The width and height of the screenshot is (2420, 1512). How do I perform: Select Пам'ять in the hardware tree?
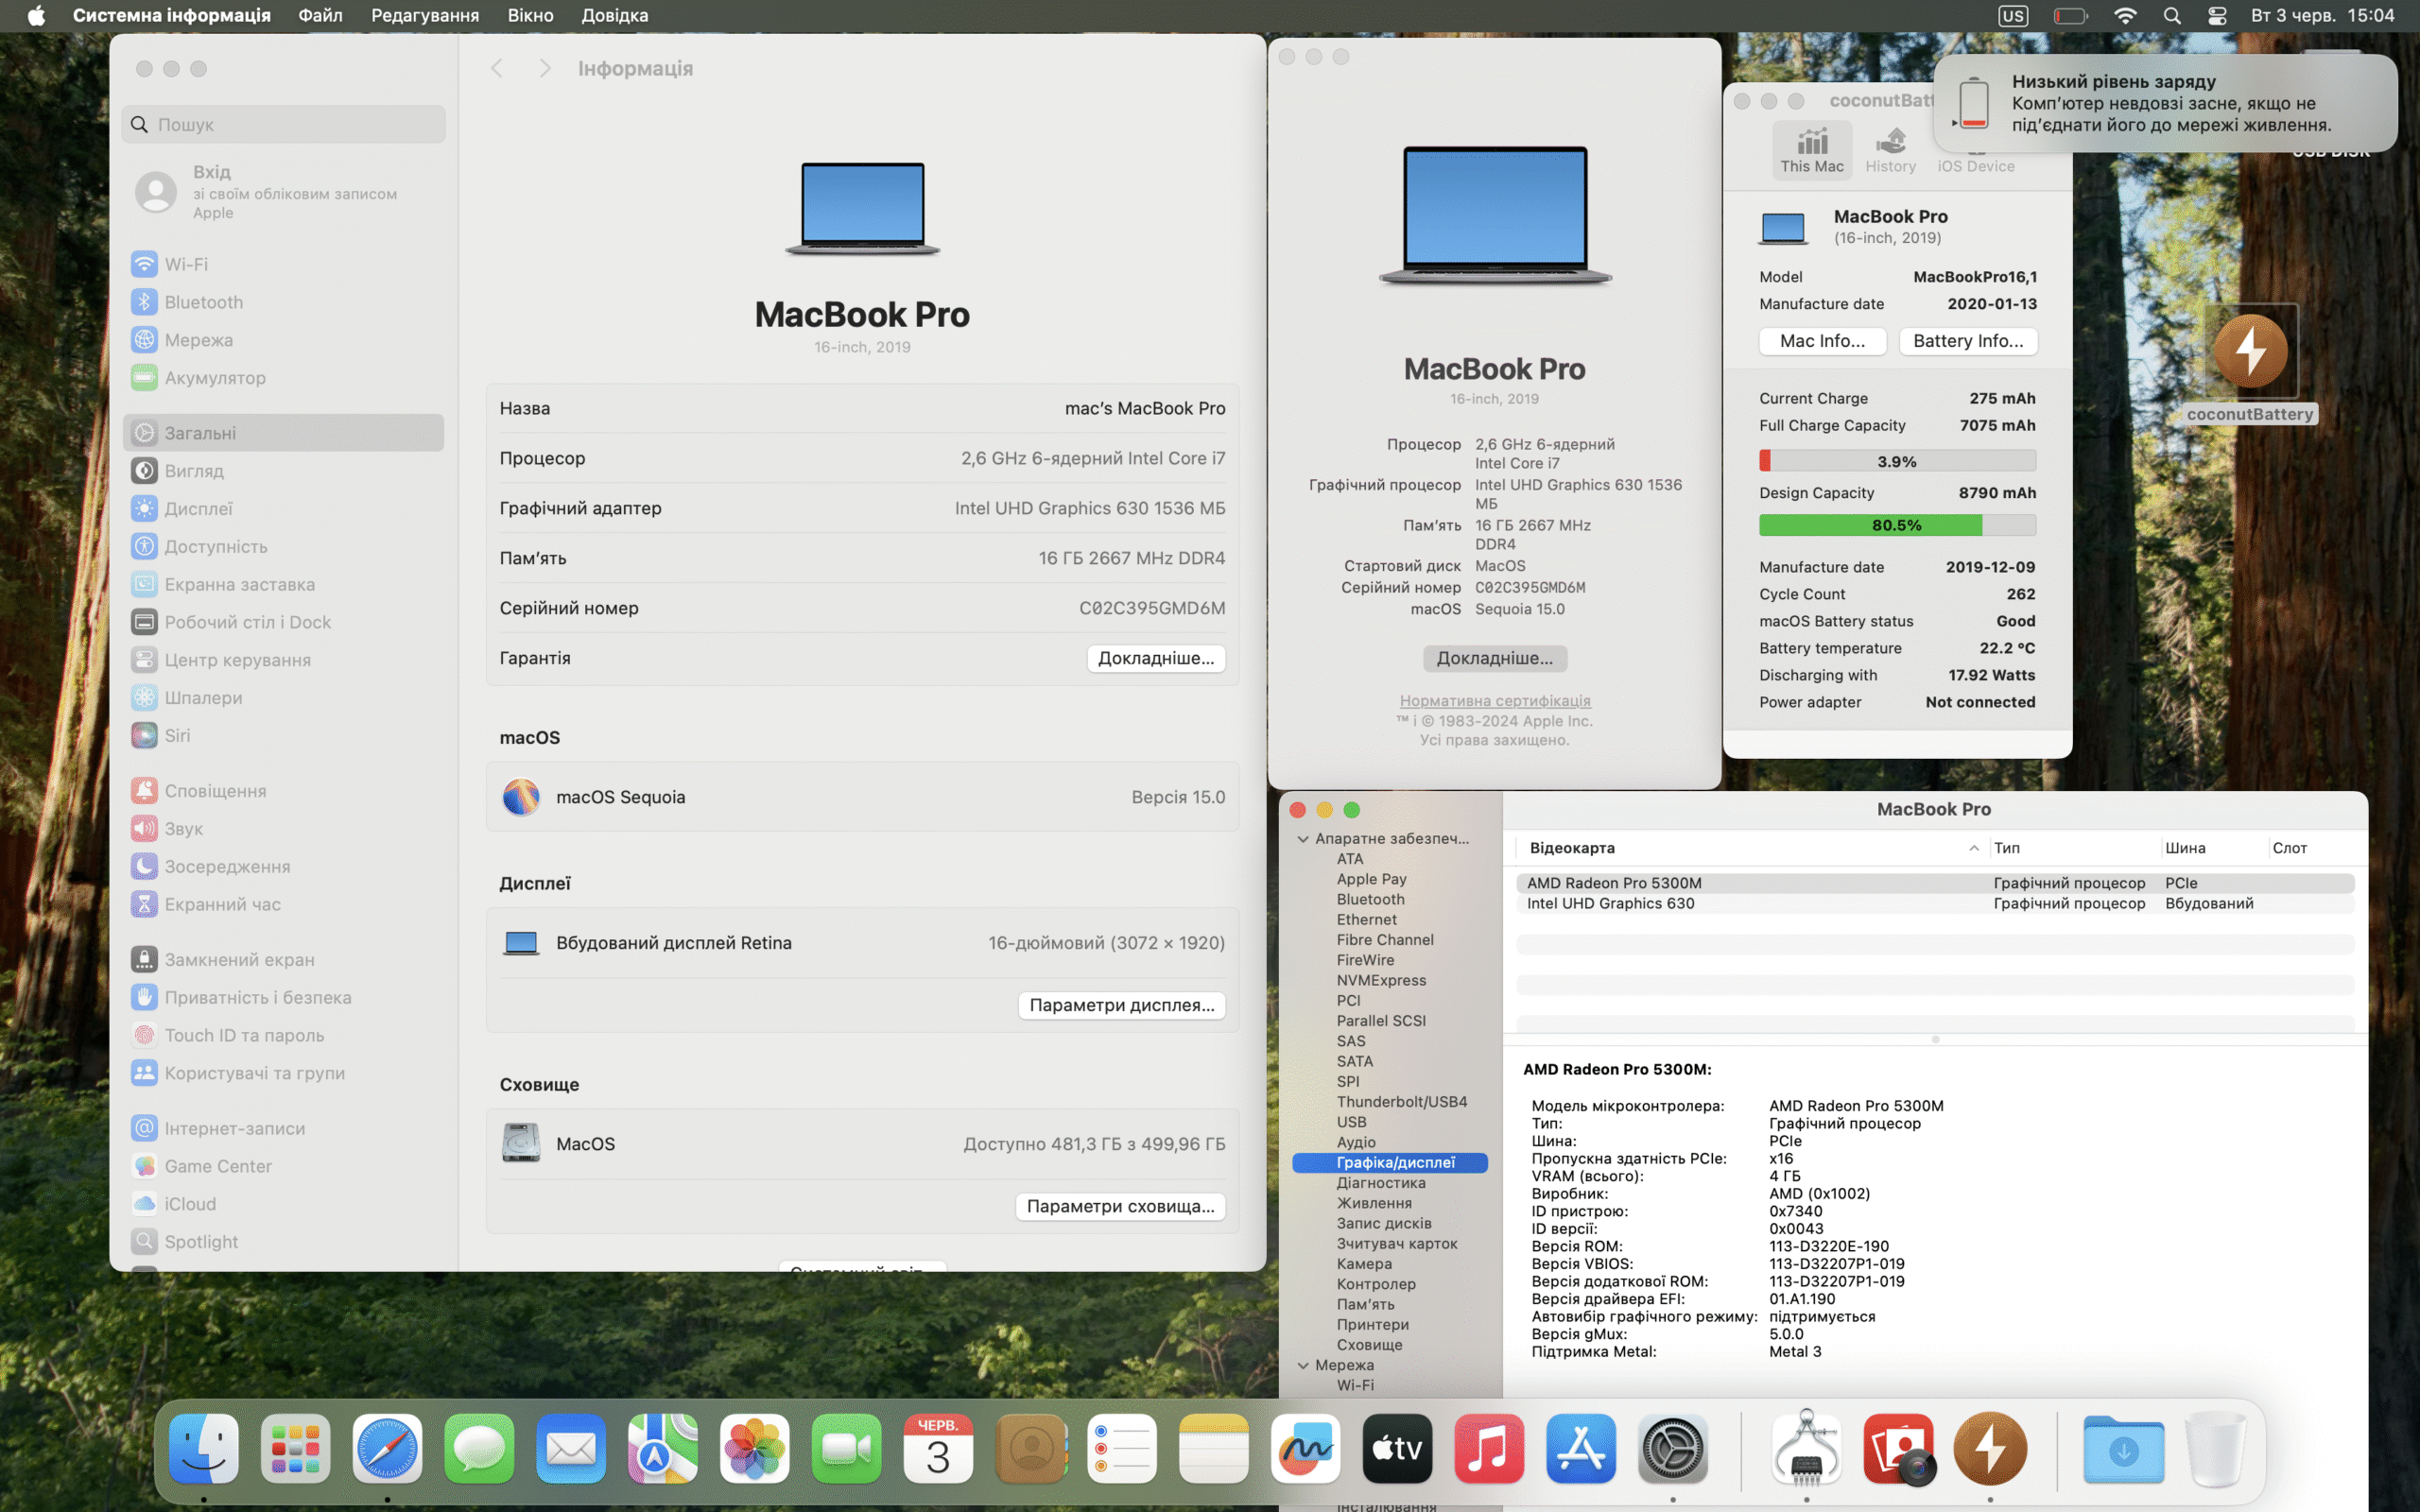pyautogui.click(x=1365, y=1304)
